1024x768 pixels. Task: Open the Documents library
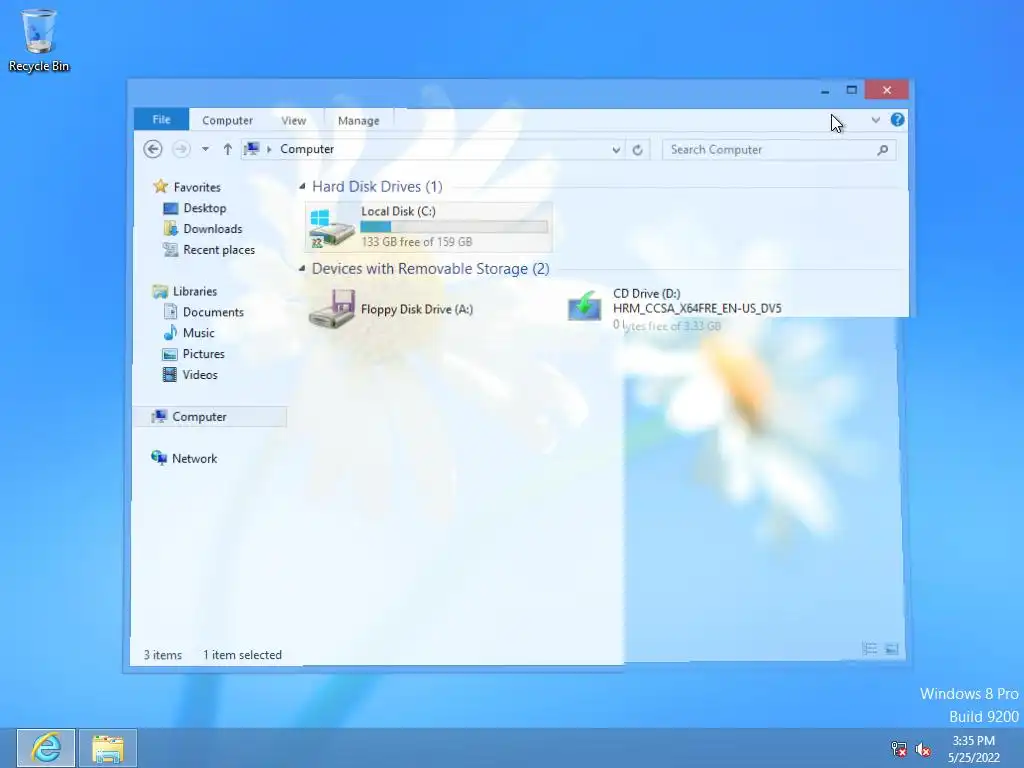pyautogui.click(x=213, y=312)
